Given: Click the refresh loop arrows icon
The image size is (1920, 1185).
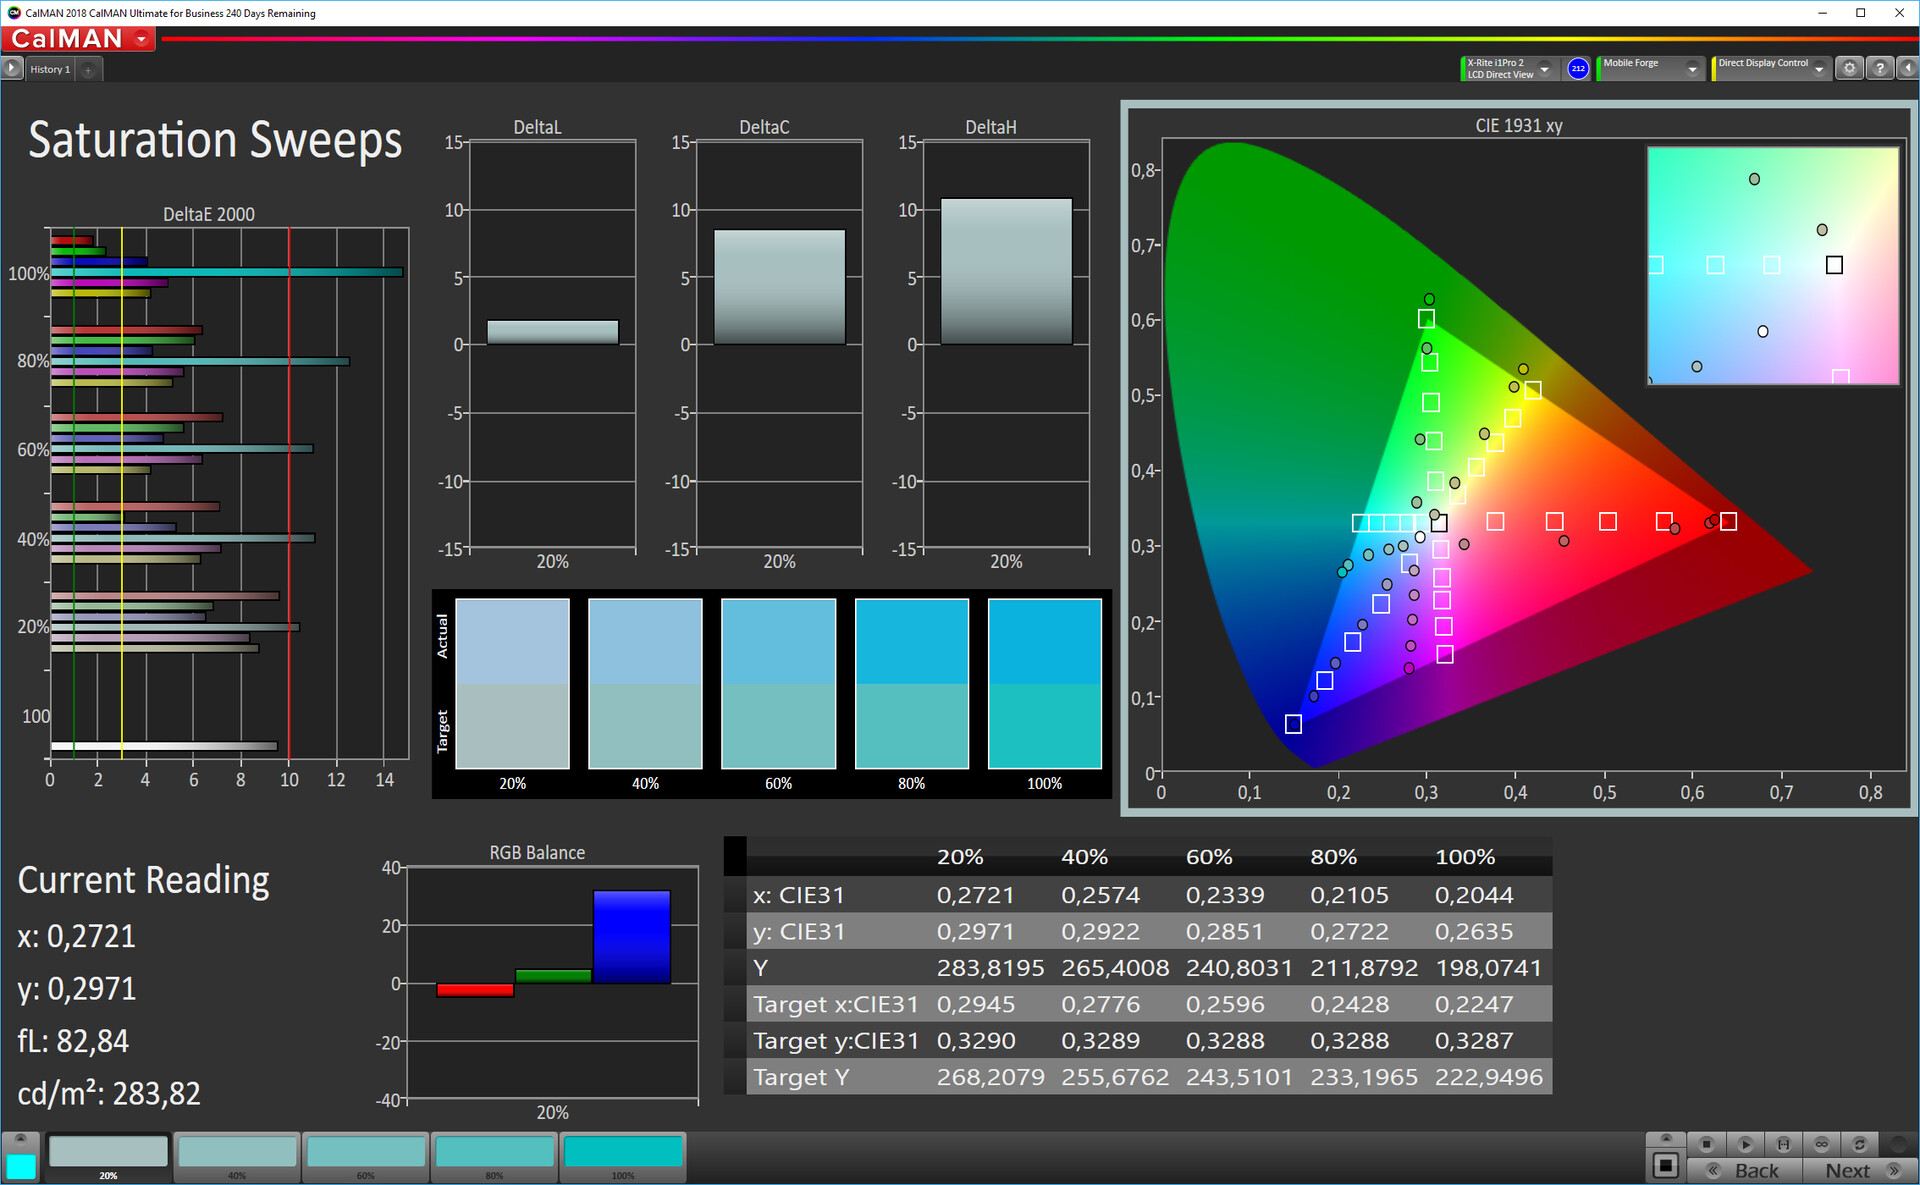Looking at the screenshot, I should pos(1859,1144).
